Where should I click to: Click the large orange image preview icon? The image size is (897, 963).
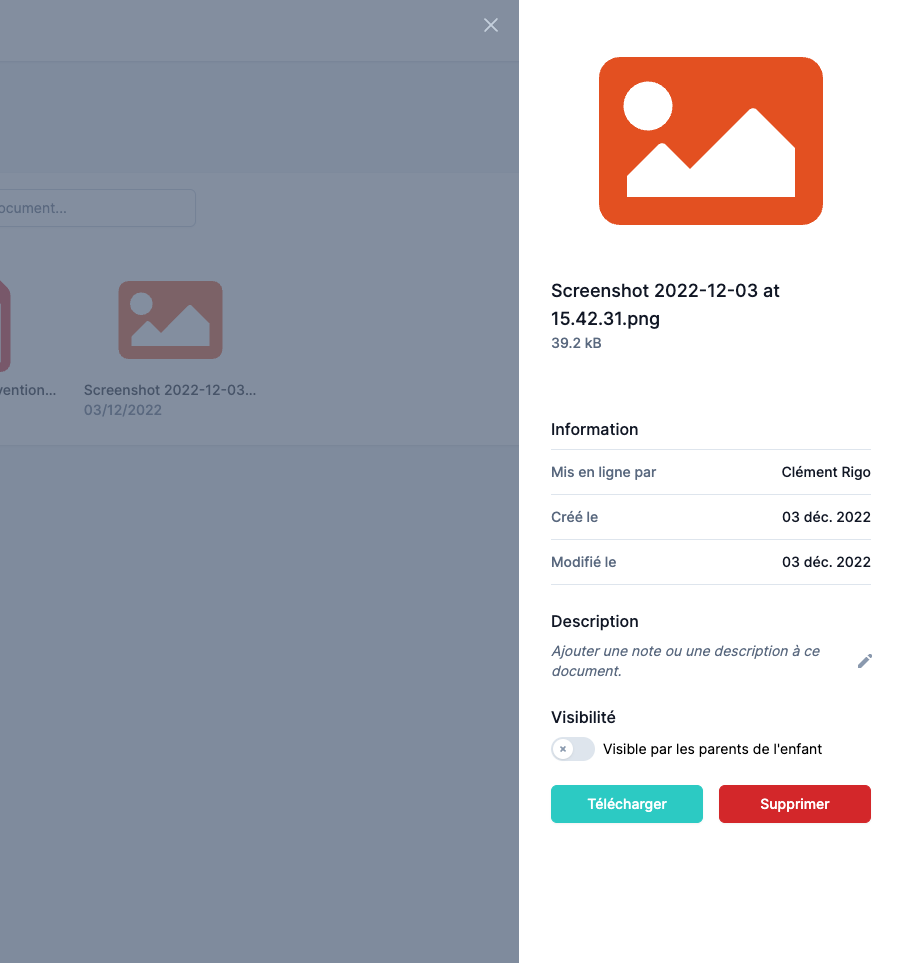point(710,141)
